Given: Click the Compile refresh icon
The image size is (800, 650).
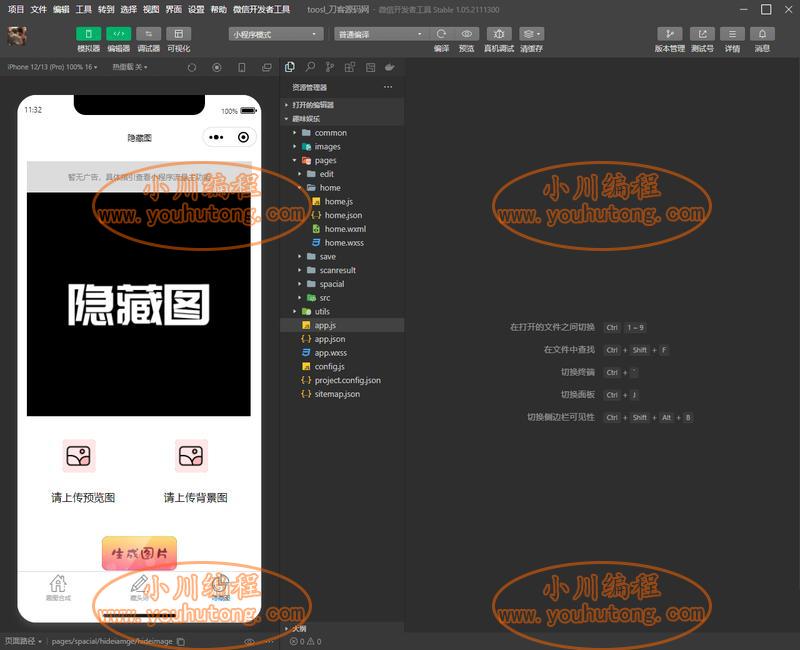Looking at the screenshot, I should pyautogui.click(x=441, y=34).
